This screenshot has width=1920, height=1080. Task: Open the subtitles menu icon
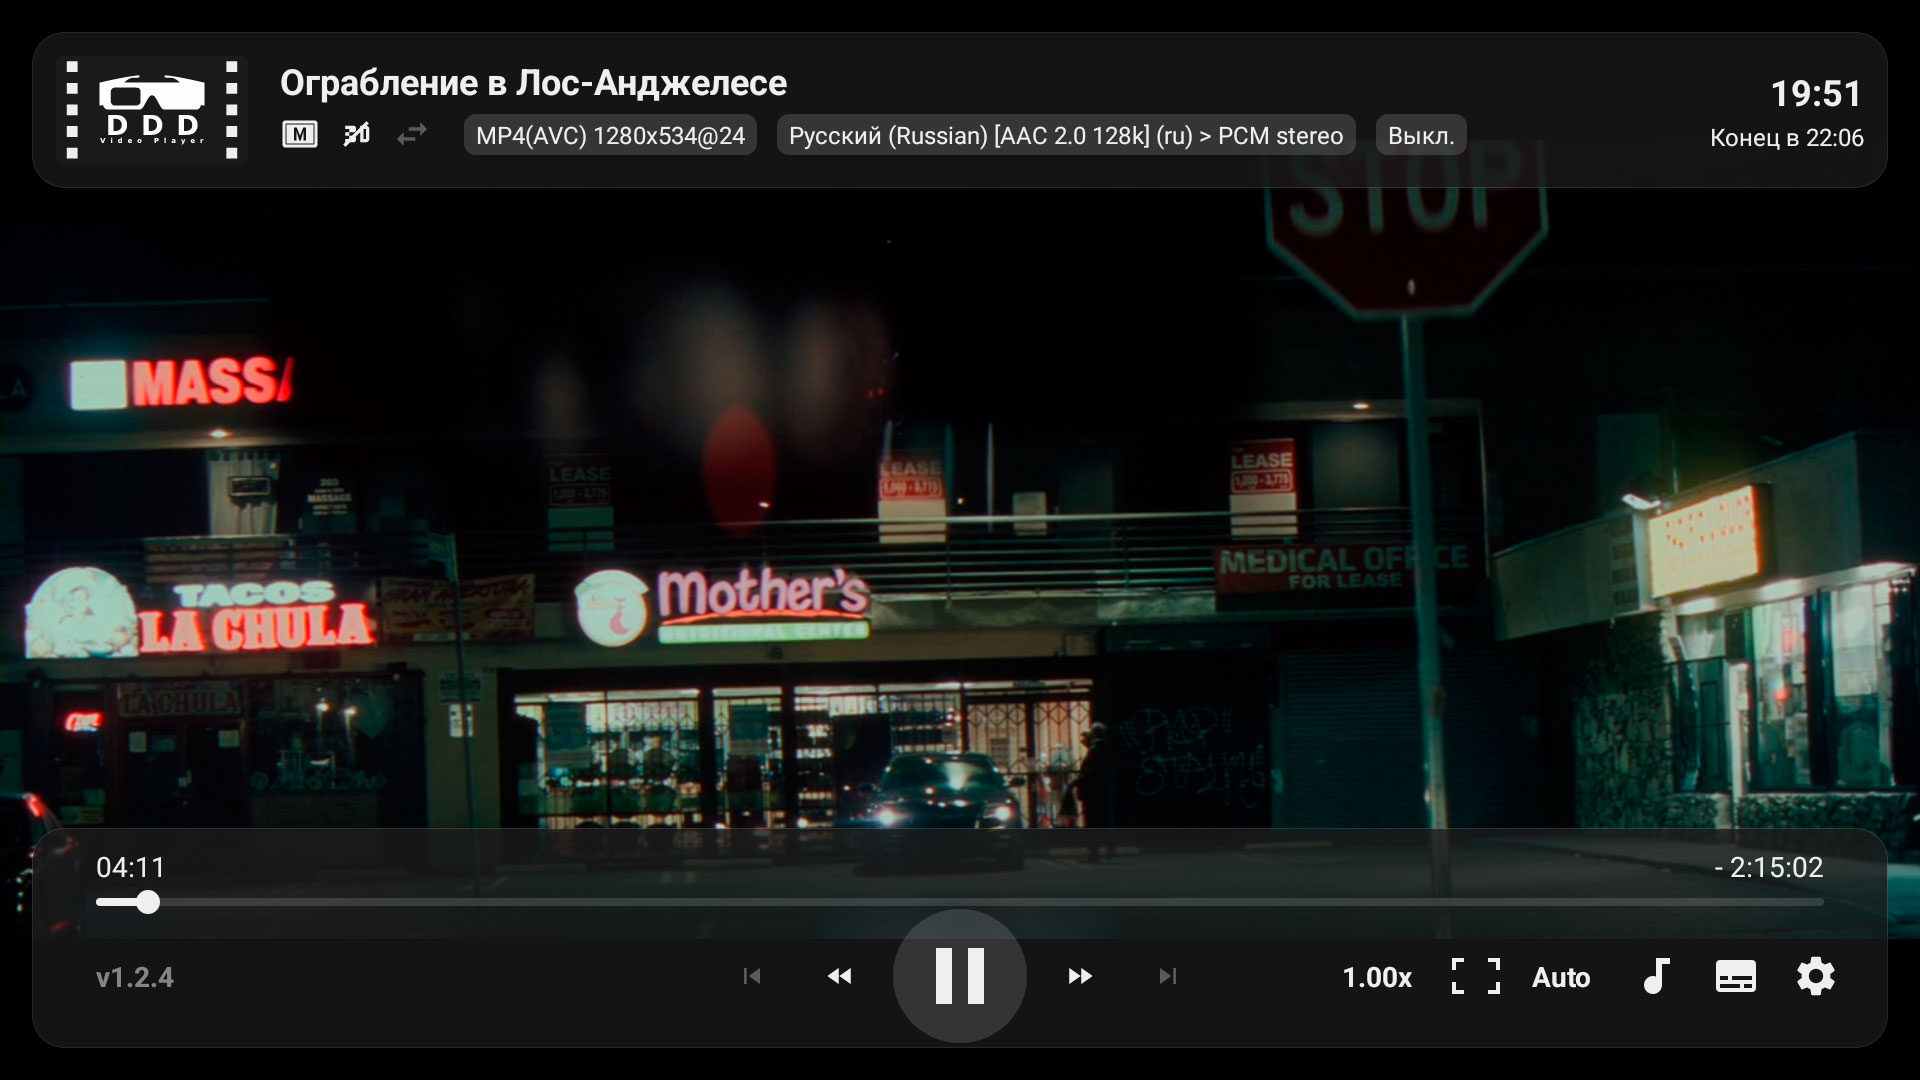coord(1735,976)
